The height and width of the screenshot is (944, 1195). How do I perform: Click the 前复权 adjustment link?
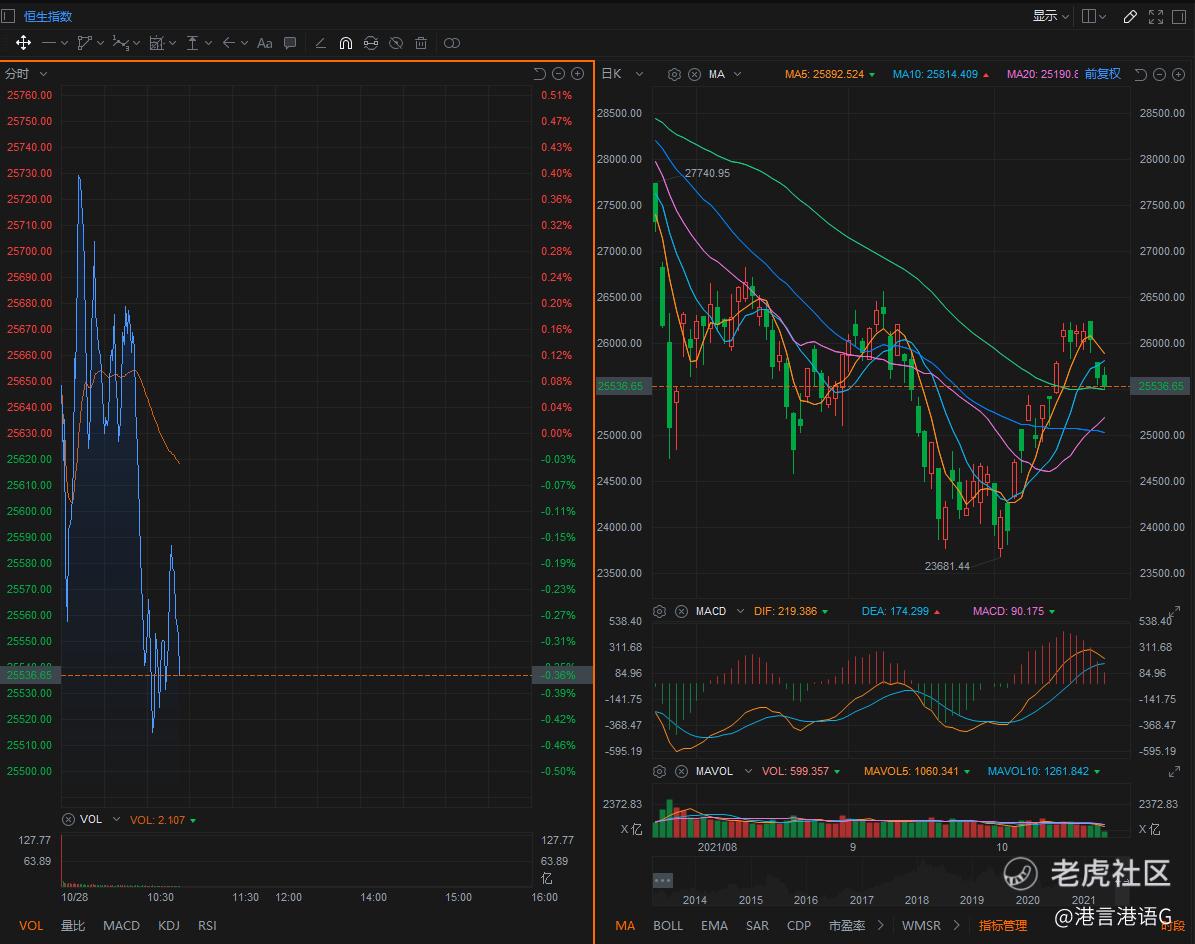click(1102, 74)
